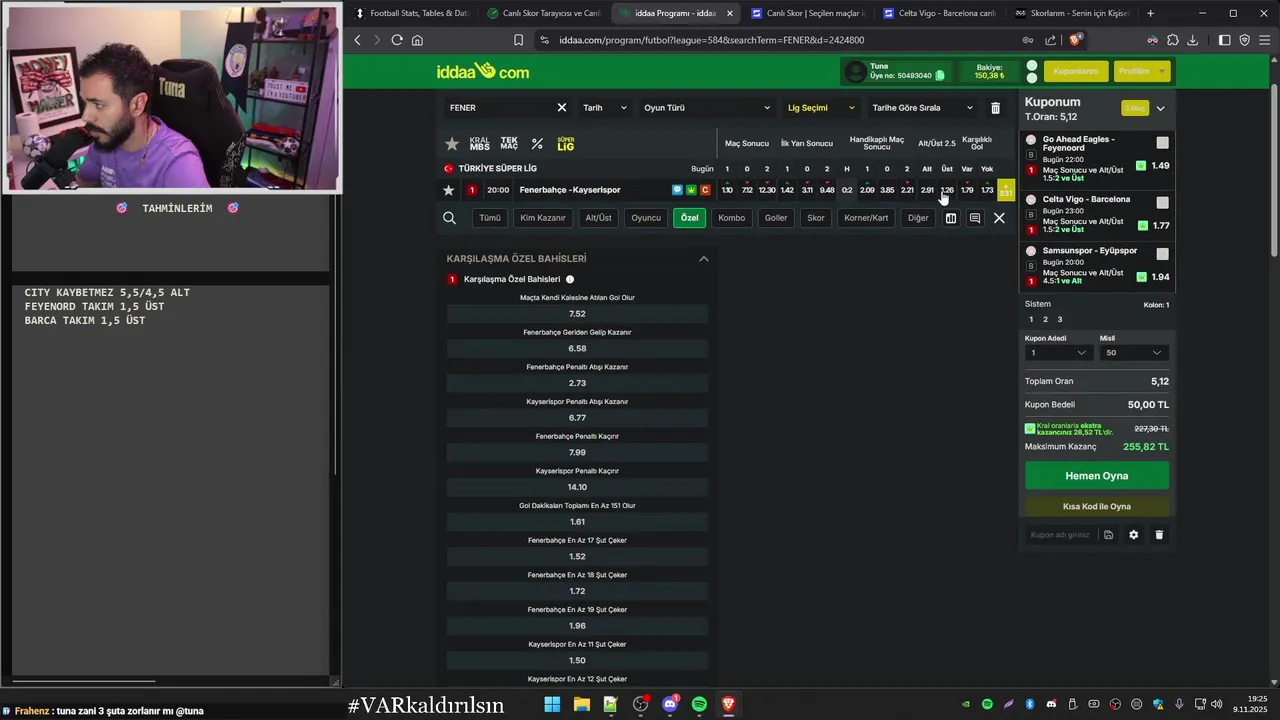
Task: Open the green crown Kral oran icon
Action: coord(691,190)
